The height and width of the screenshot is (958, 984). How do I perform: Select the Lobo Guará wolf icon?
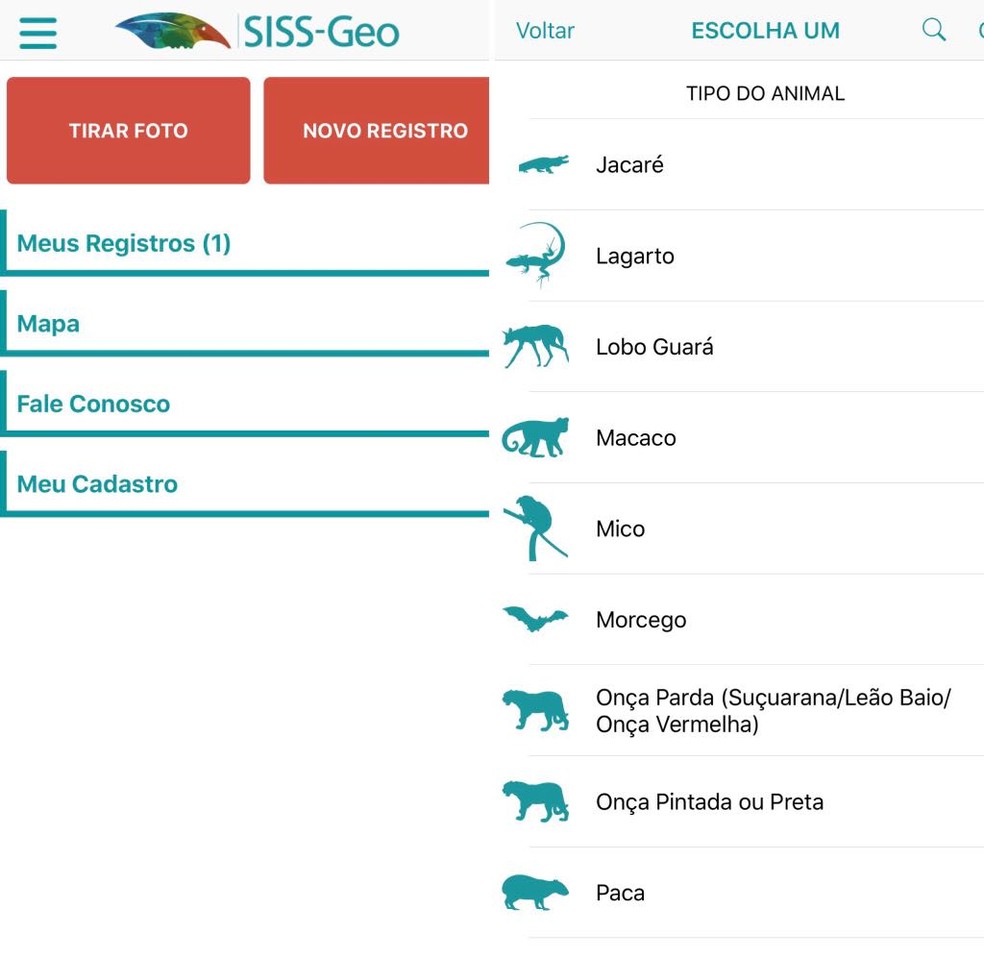pos(536,346)
